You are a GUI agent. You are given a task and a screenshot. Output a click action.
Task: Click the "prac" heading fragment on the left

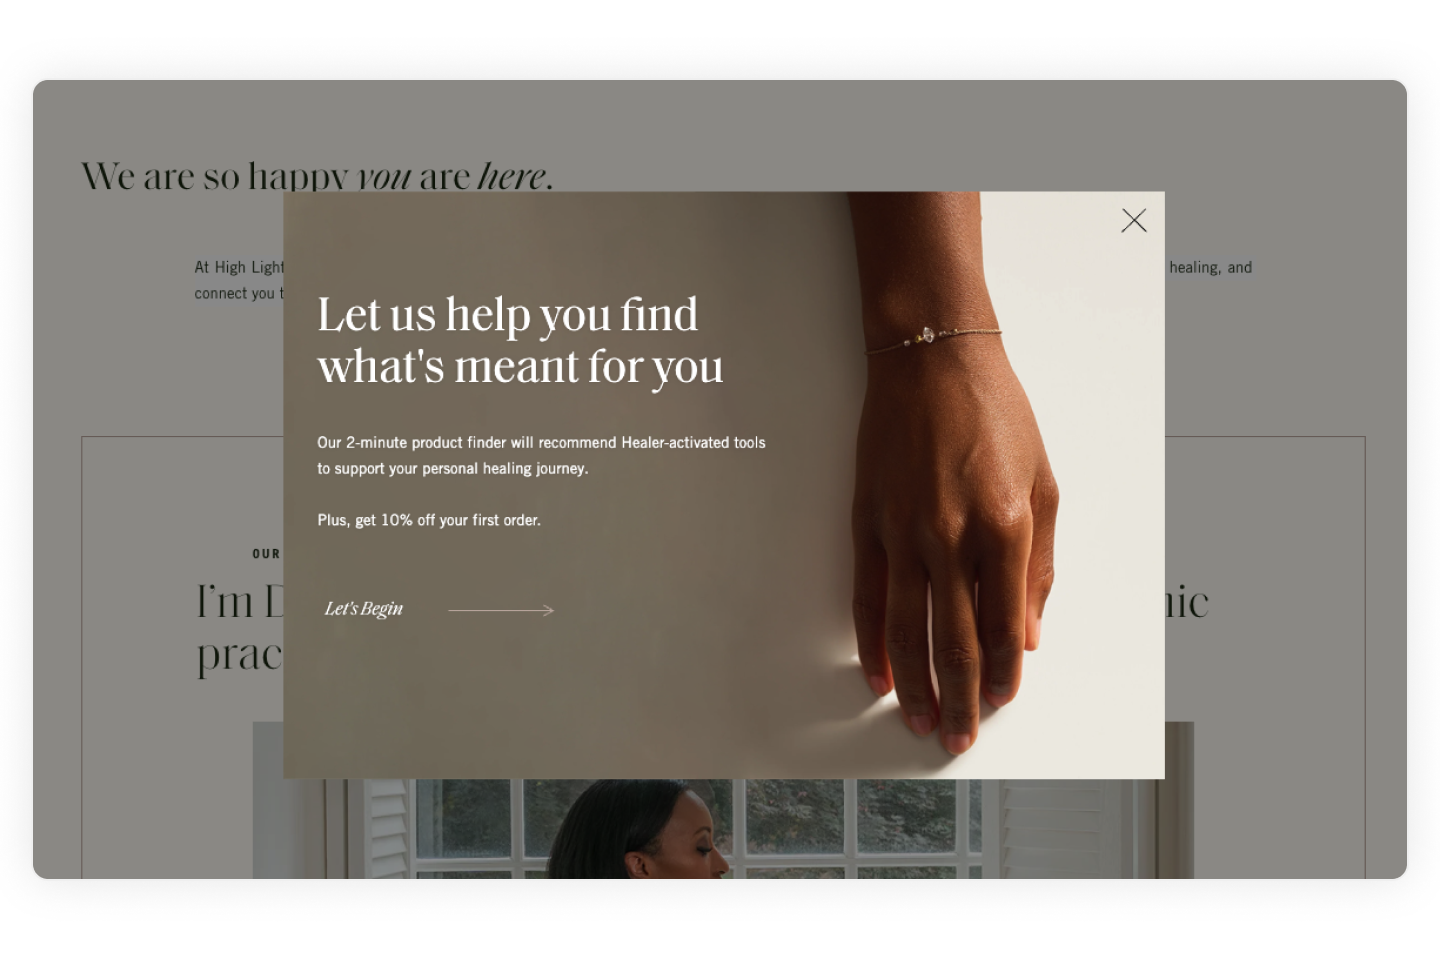[x=240, y=656]
